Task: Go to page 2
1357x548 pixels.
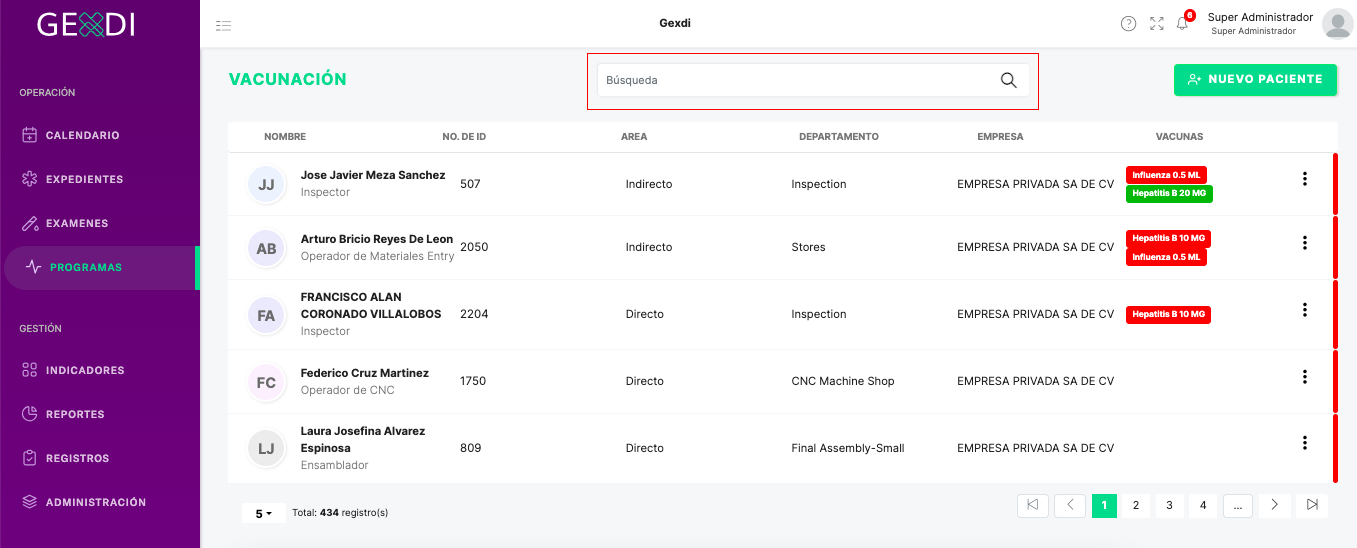Action: point(1136,505)
